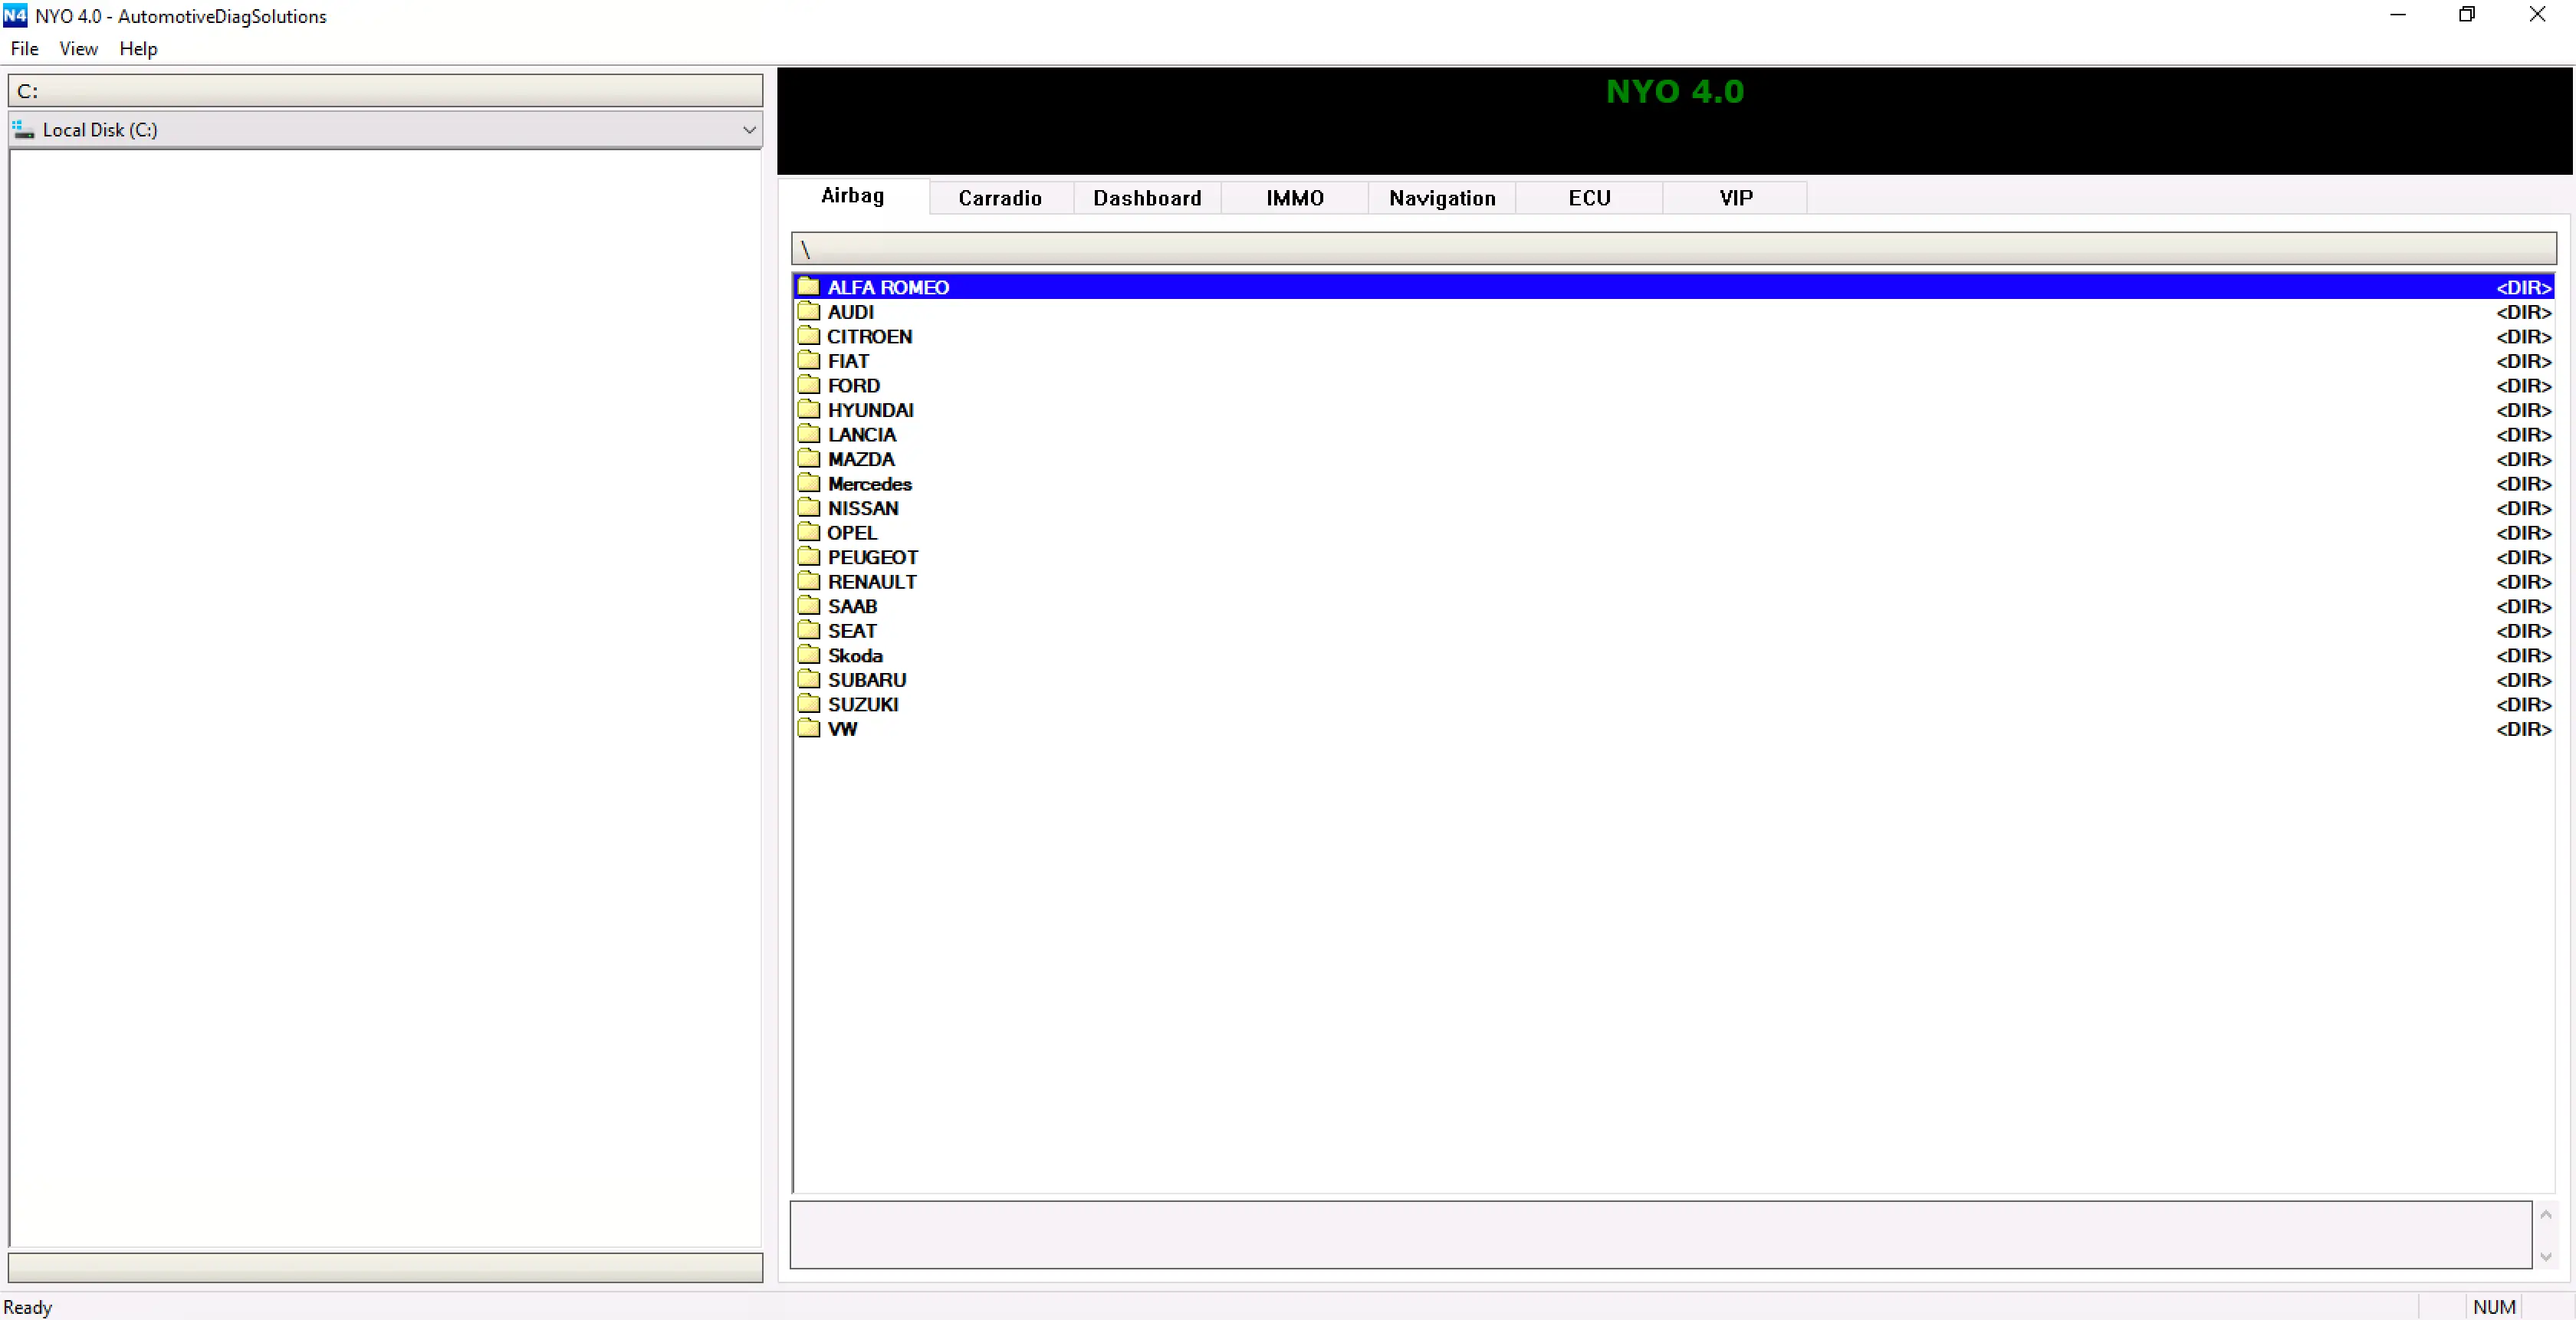
Task: Select the HYUNDAI folder entry
Action: 870,410
